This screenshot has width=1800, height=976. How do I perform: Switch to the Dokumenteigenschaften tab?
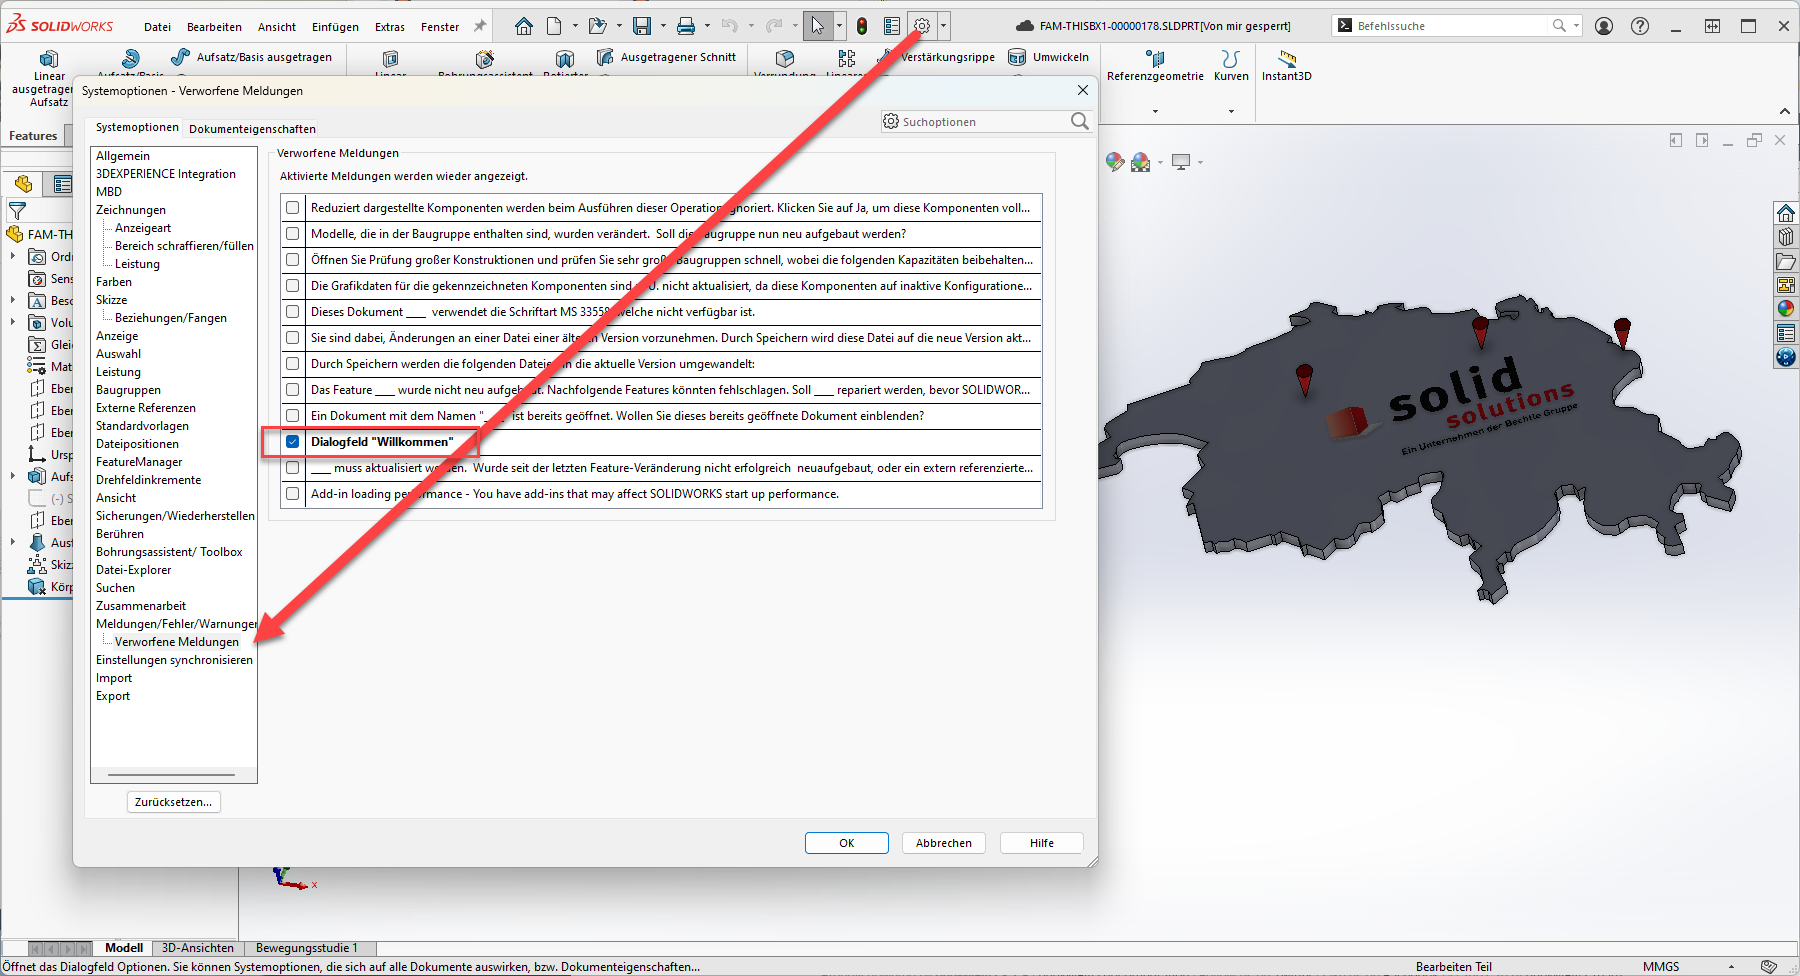pyautogui.click(x=252, y=129)
